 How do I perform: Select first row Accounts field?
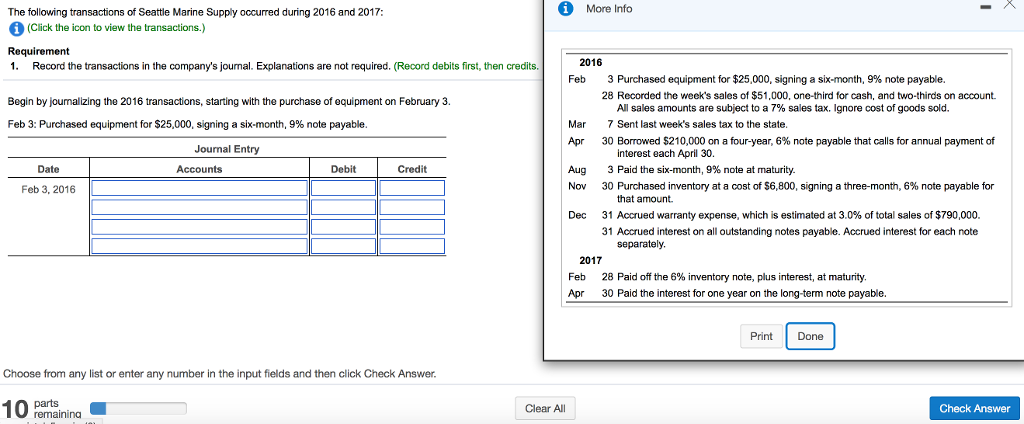(199, 188)
